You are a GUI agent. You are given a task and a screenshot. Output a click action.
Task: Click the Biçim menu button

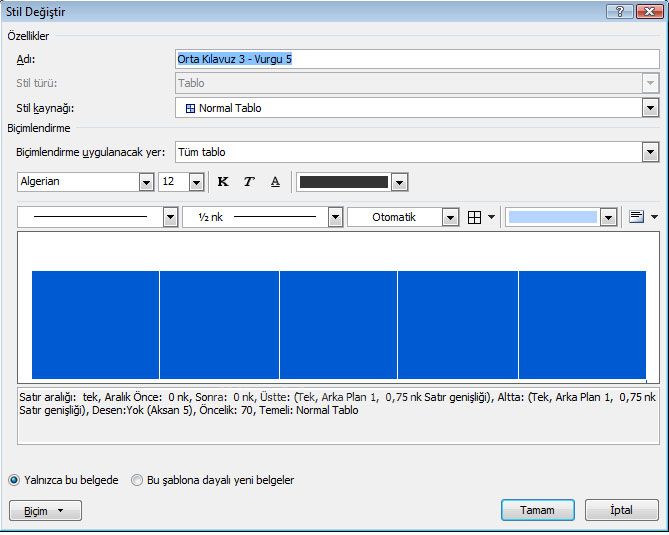pos(45,511)
